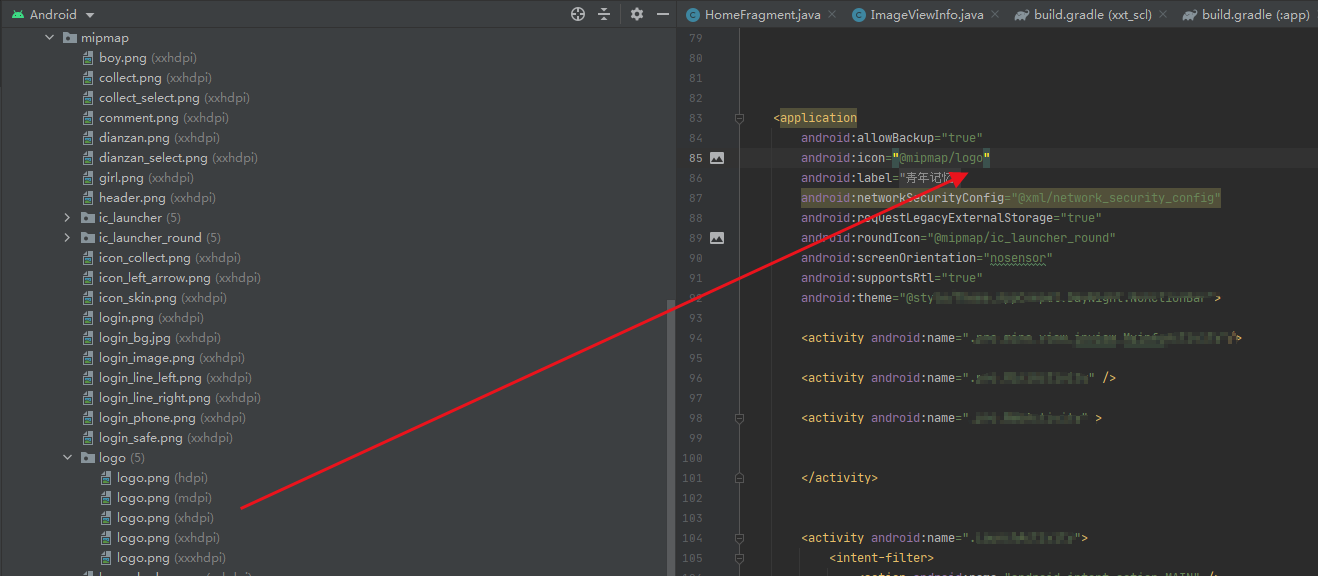Screen dimensions: 1318x576
Task: Toggle the fold marker on line 98
Action: click(x=739, y=418)
